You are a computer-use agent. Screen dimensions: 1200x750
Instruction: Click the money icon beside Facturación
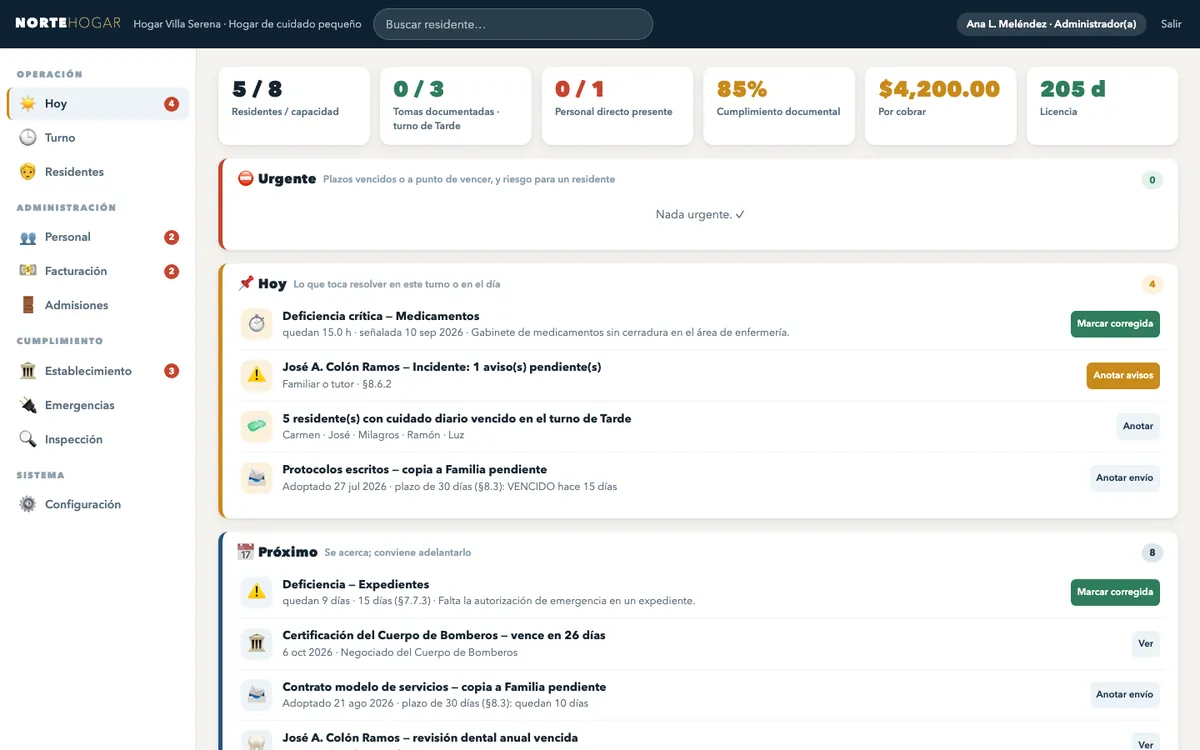(x=28, y=271)
